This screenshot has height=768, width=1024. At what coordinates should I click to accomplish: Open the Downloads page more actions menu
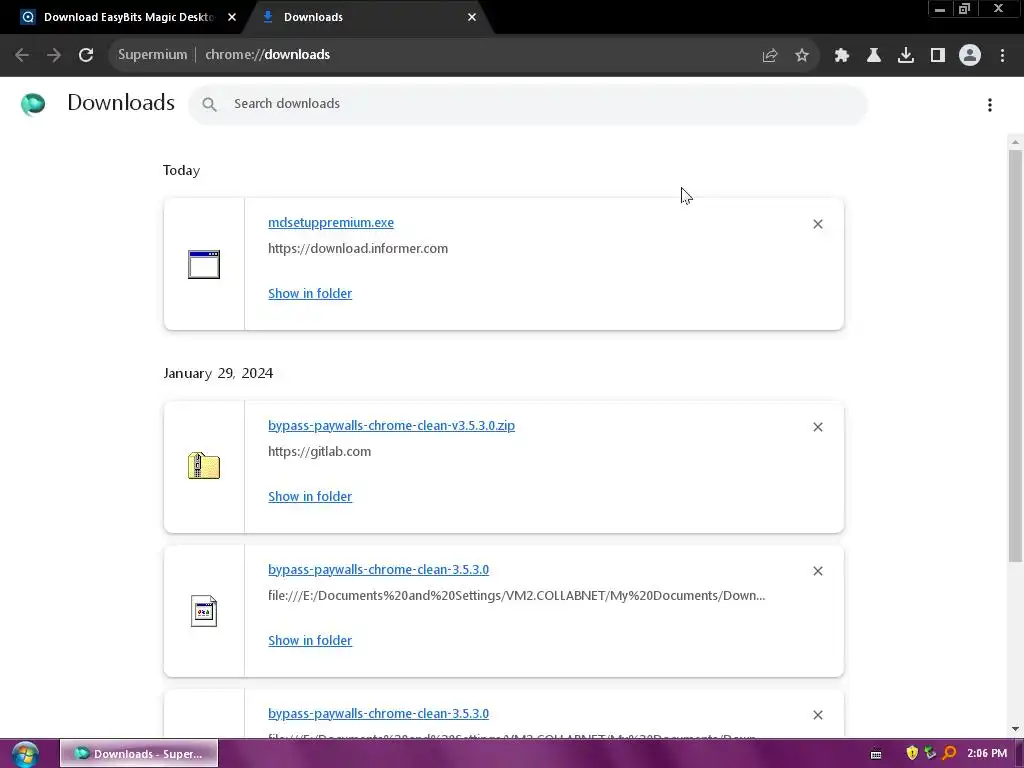point(990,105)
